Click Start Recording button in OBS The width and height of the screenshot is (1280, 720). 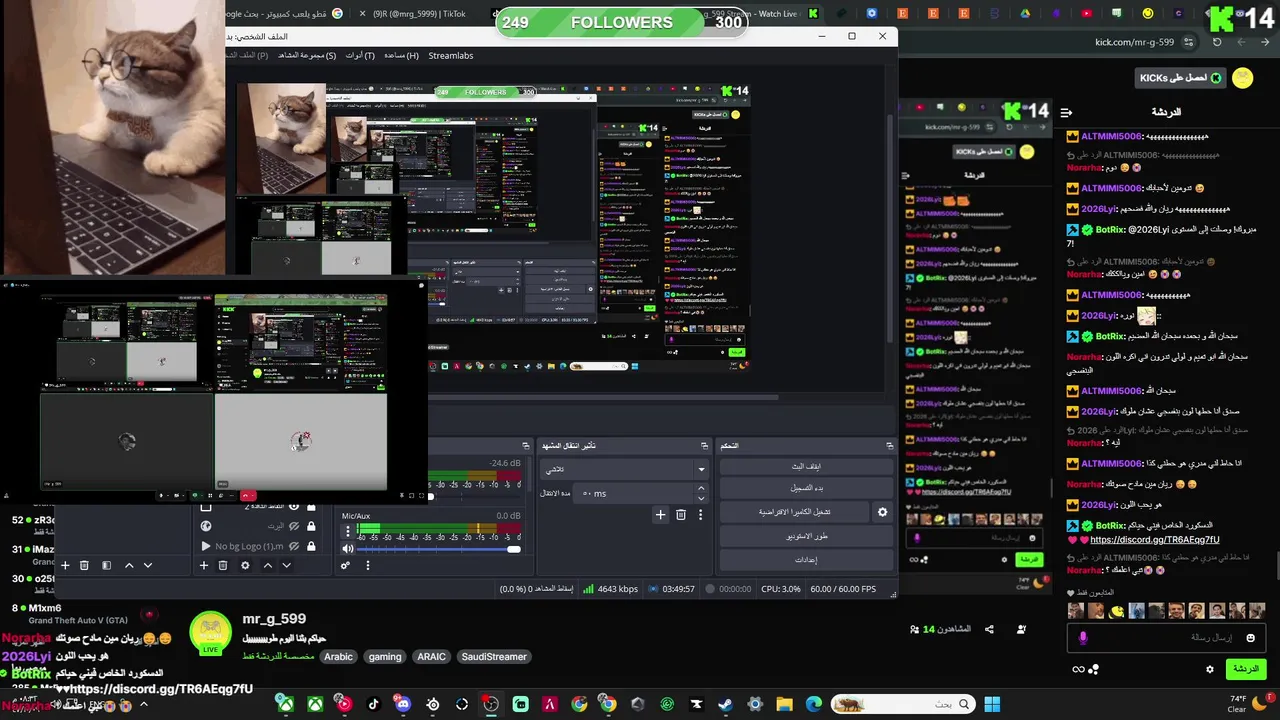click(x=806, y=488)
